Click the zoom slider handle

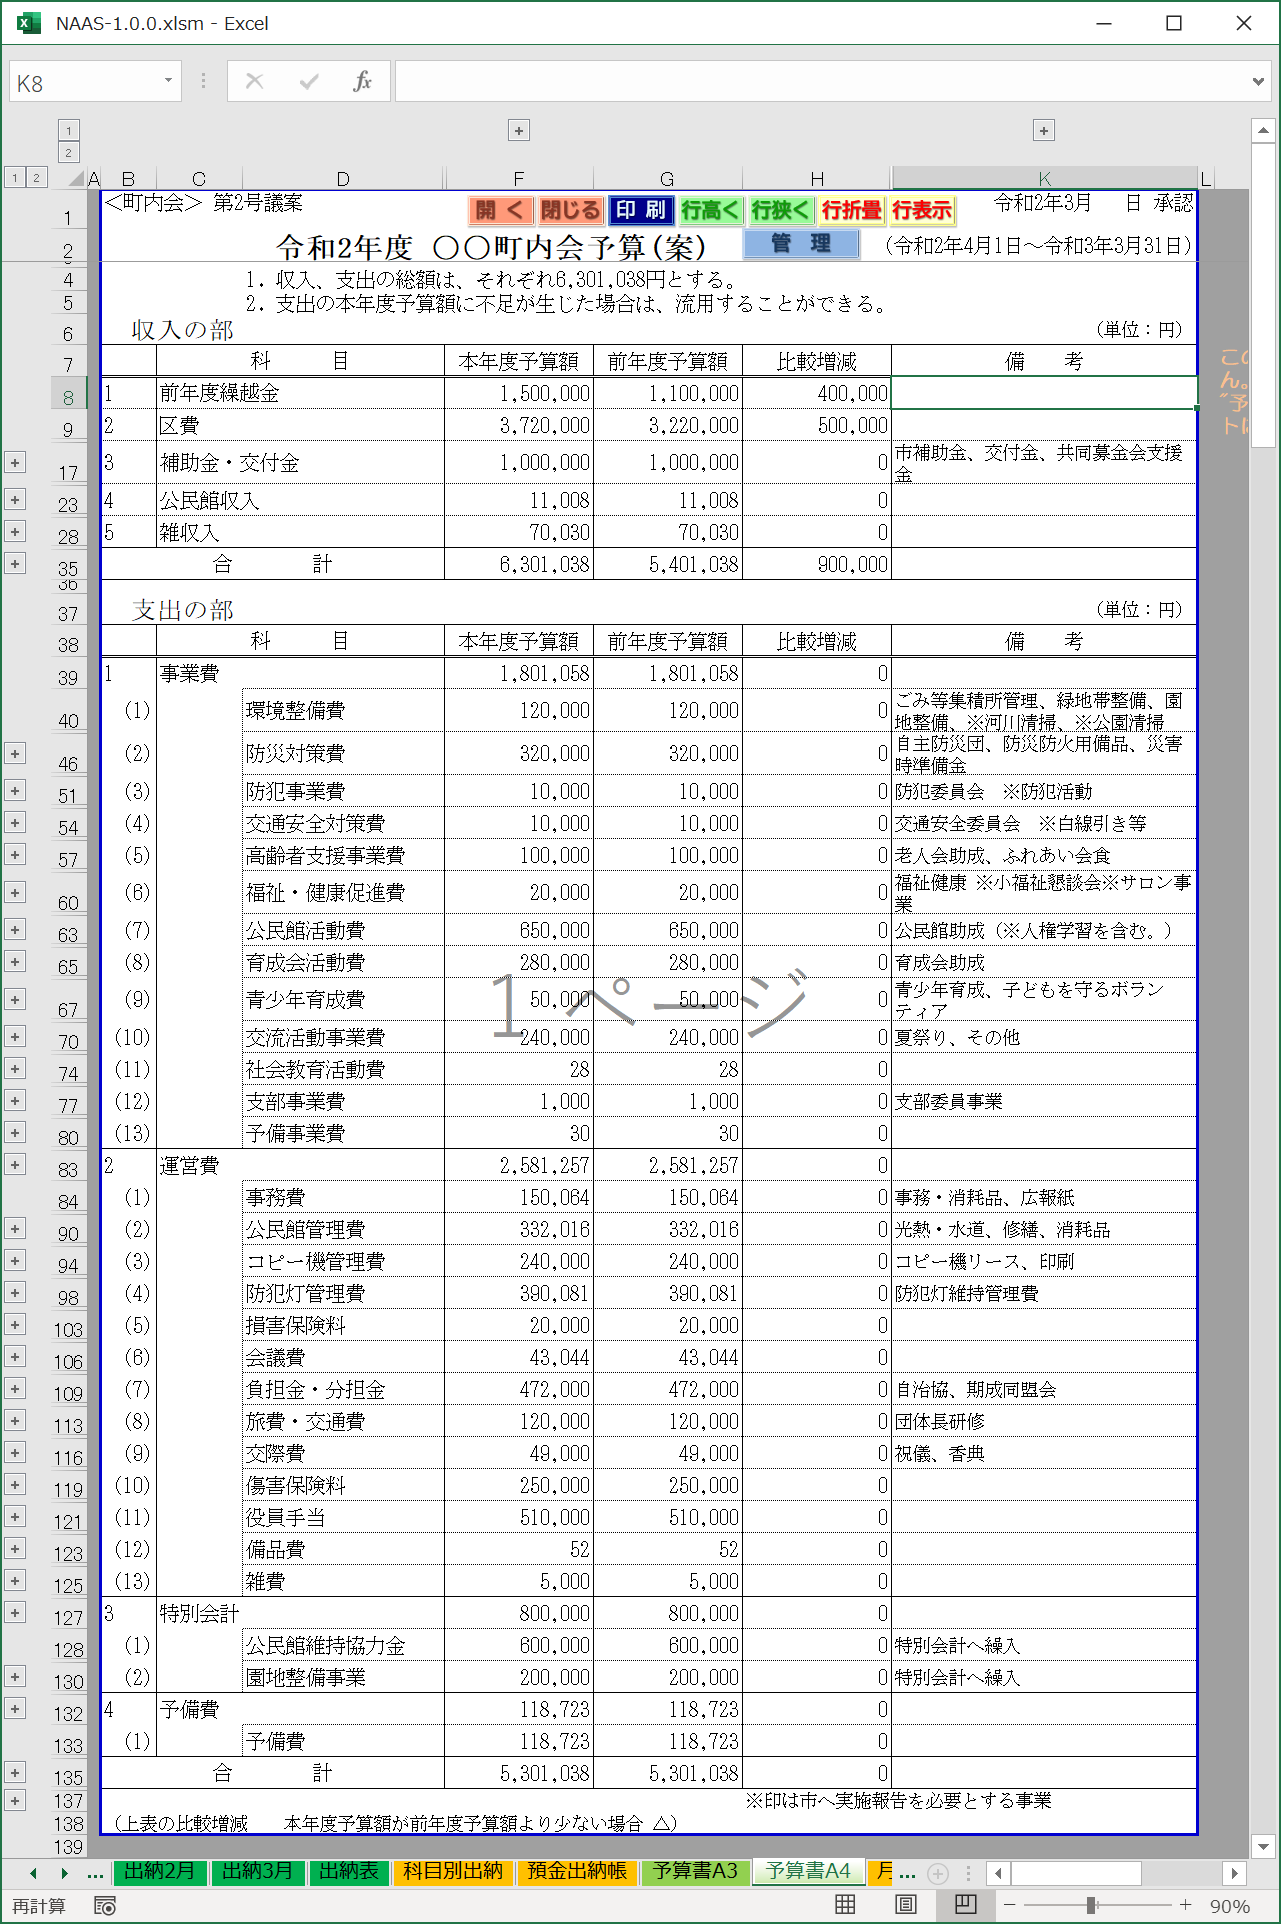[x=1091, y=1905]
